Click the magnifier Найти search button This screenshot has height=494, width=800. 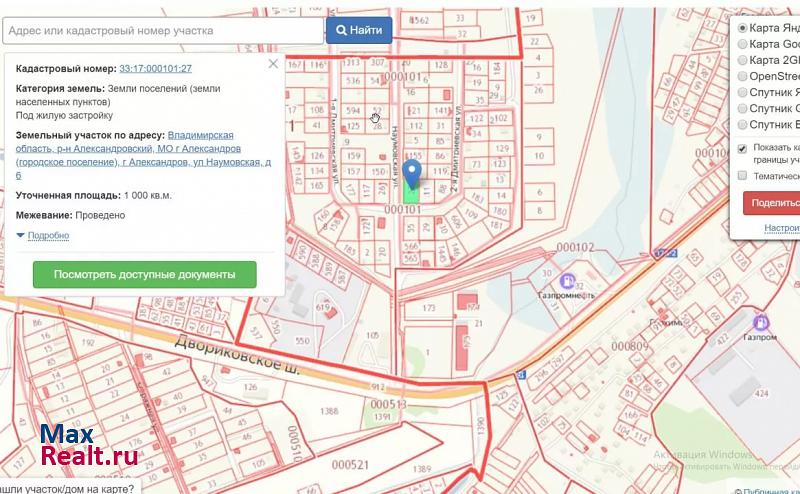pos(359,30)
